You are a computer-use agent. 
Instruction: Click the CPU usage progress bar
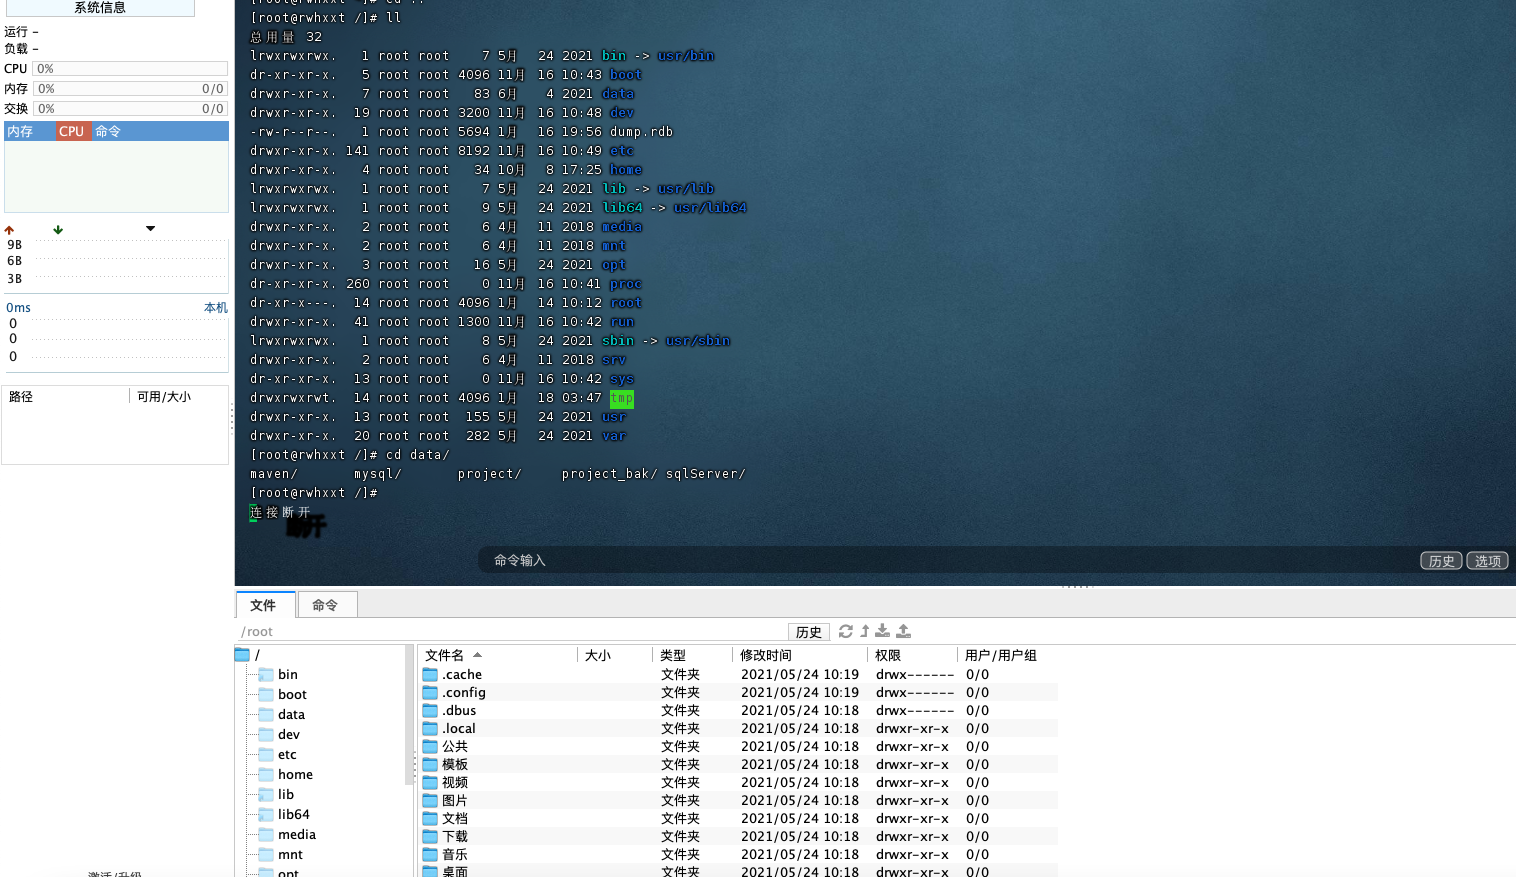pyautogui.click(x=130, y=69)
